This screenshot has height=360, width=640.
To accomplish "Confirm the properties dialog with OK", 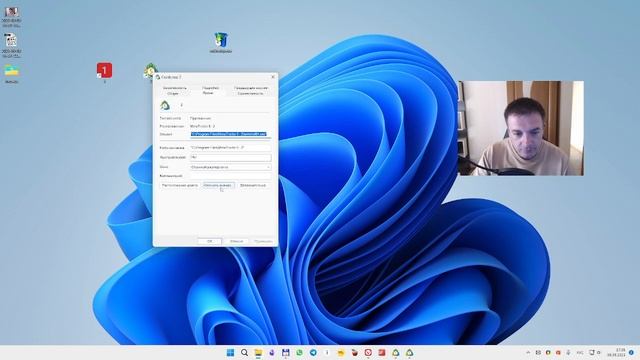I will click(209, 241).
